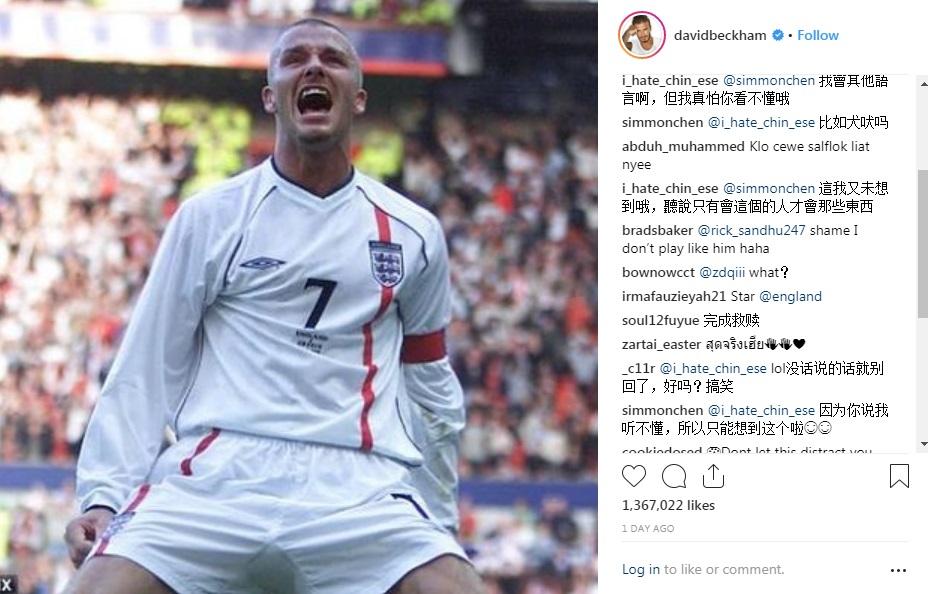Like the post with the heart icon
Viewport: 928px width, 594px height.
(633, 476)
